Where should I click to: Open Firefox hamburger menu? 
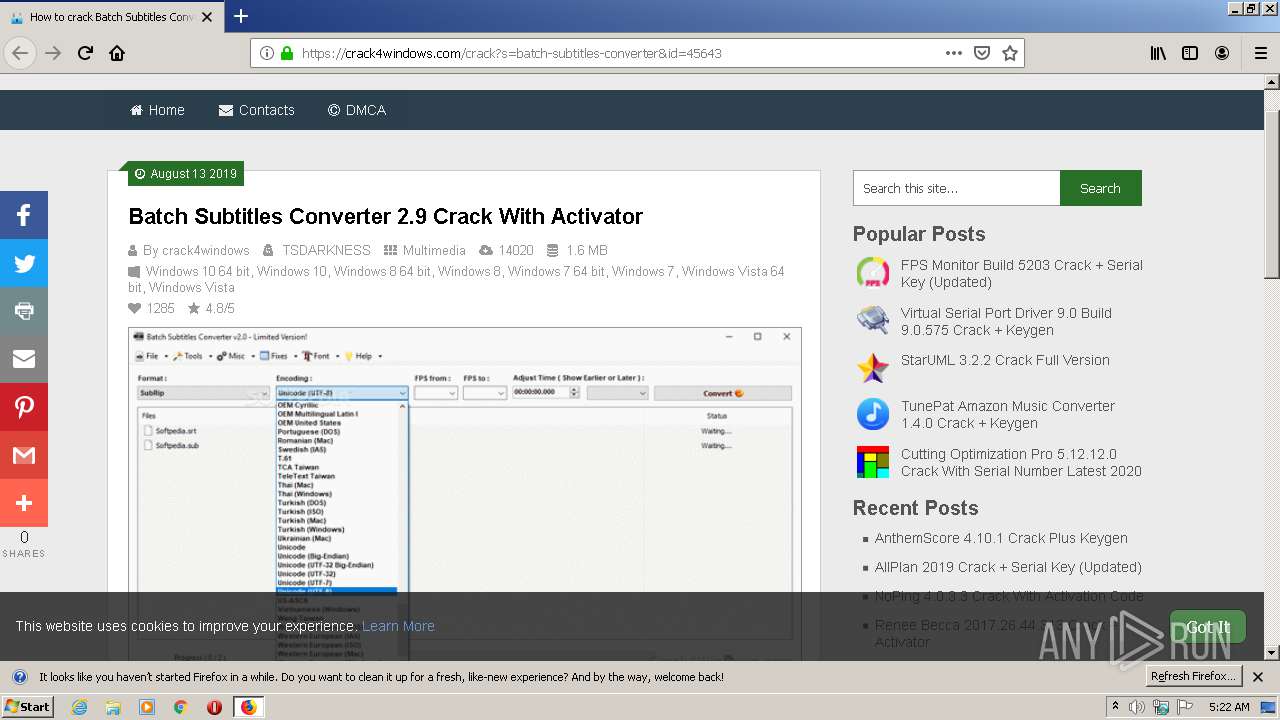point(1261,53)
